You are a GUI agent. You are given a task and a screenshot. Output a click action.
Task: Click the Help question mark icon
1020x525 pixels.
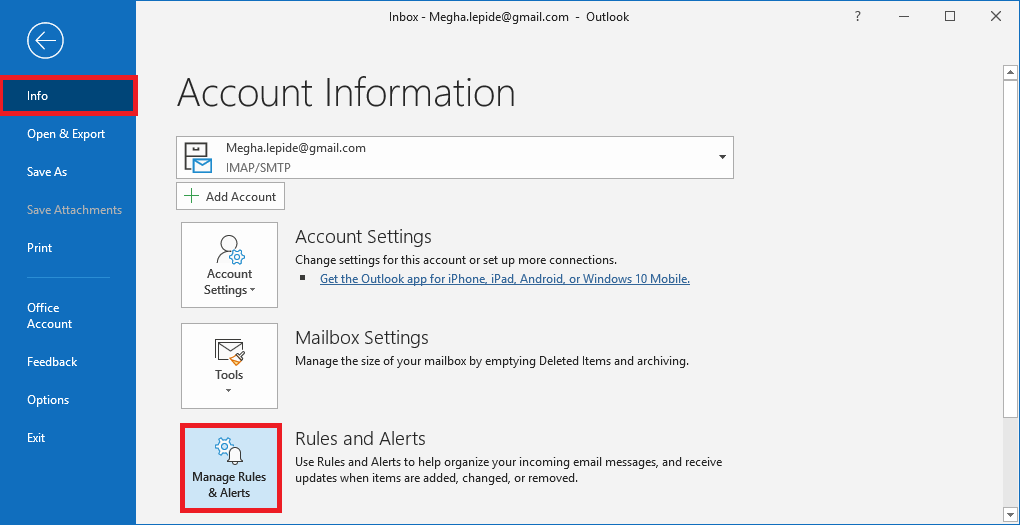tap(858, 17)
